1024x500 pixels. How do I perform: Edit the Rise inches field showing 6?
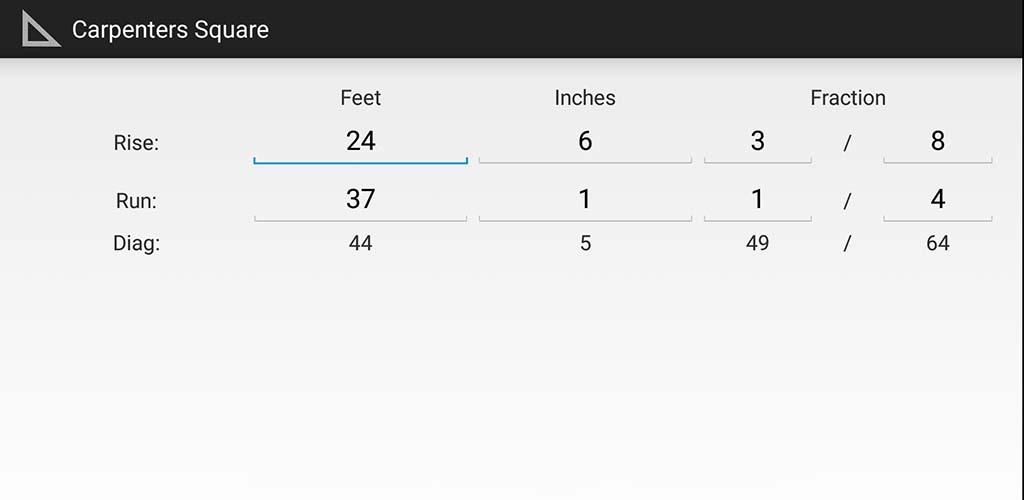click(x=585, y=142)
